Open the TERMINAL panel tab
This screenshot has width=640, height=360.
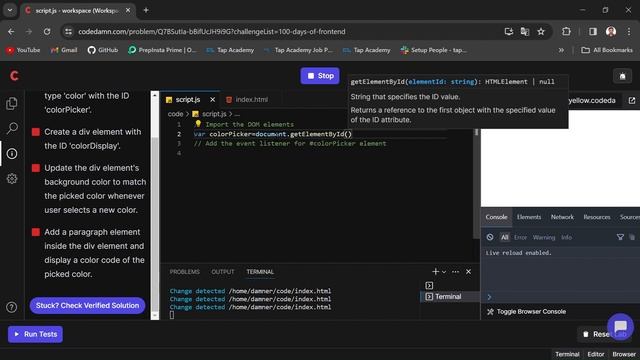(260, 272)
